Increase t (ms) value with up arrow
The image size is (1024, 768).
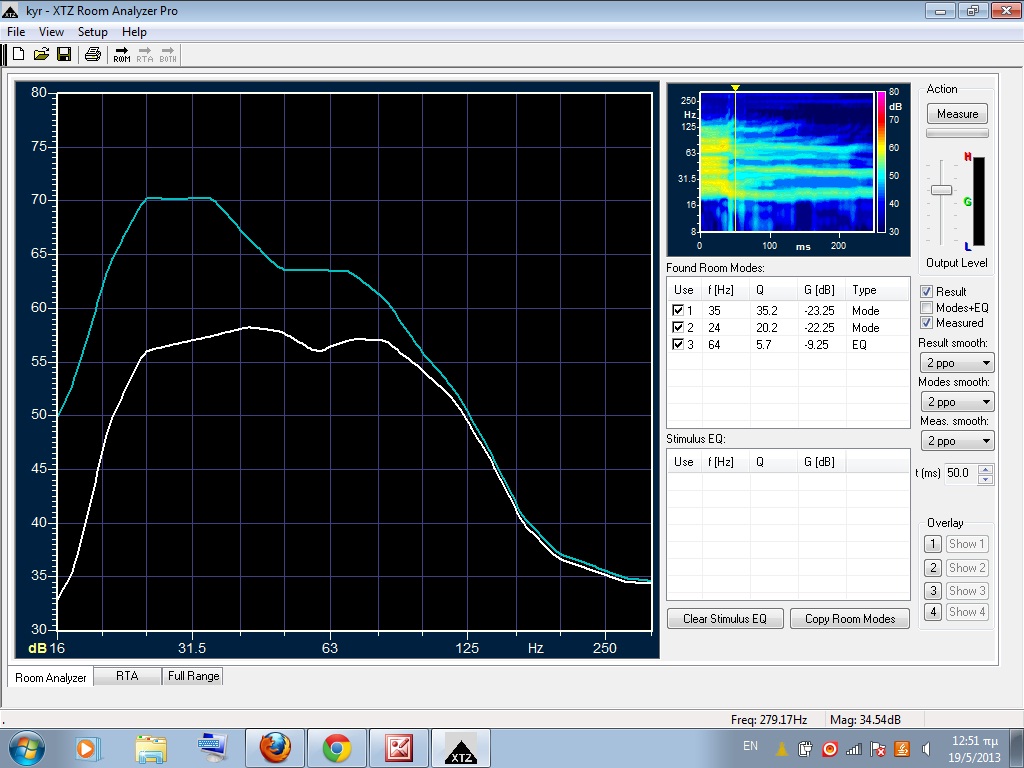pos(986,468)
